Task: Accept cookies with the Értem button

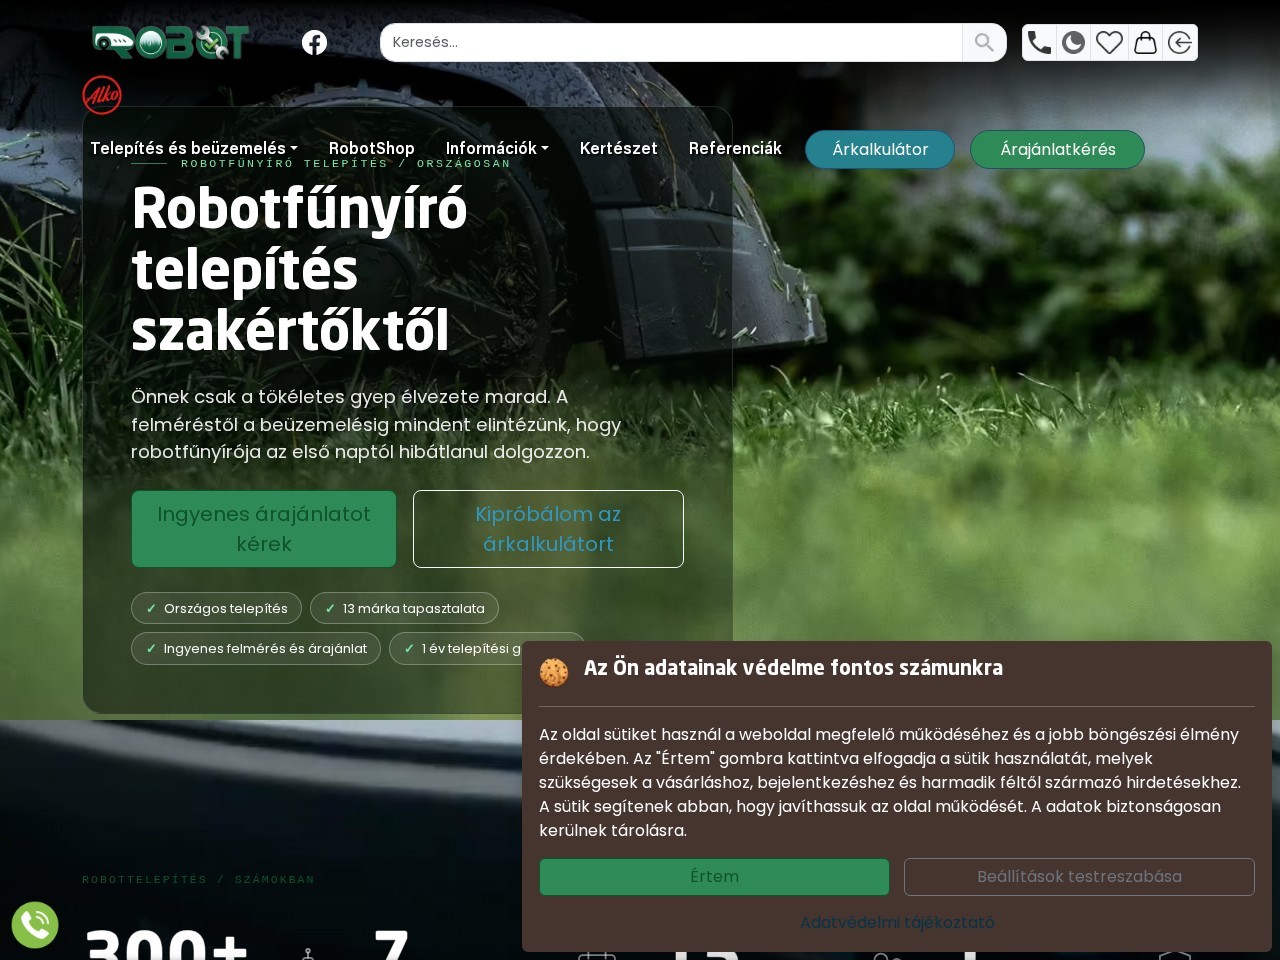Action: click(714, 877)
